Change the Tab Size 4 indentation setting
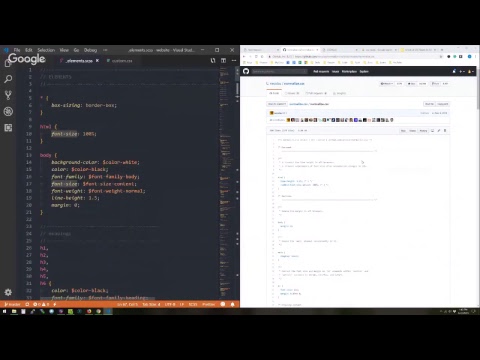The image size is (480, 360). click(151, 304)
